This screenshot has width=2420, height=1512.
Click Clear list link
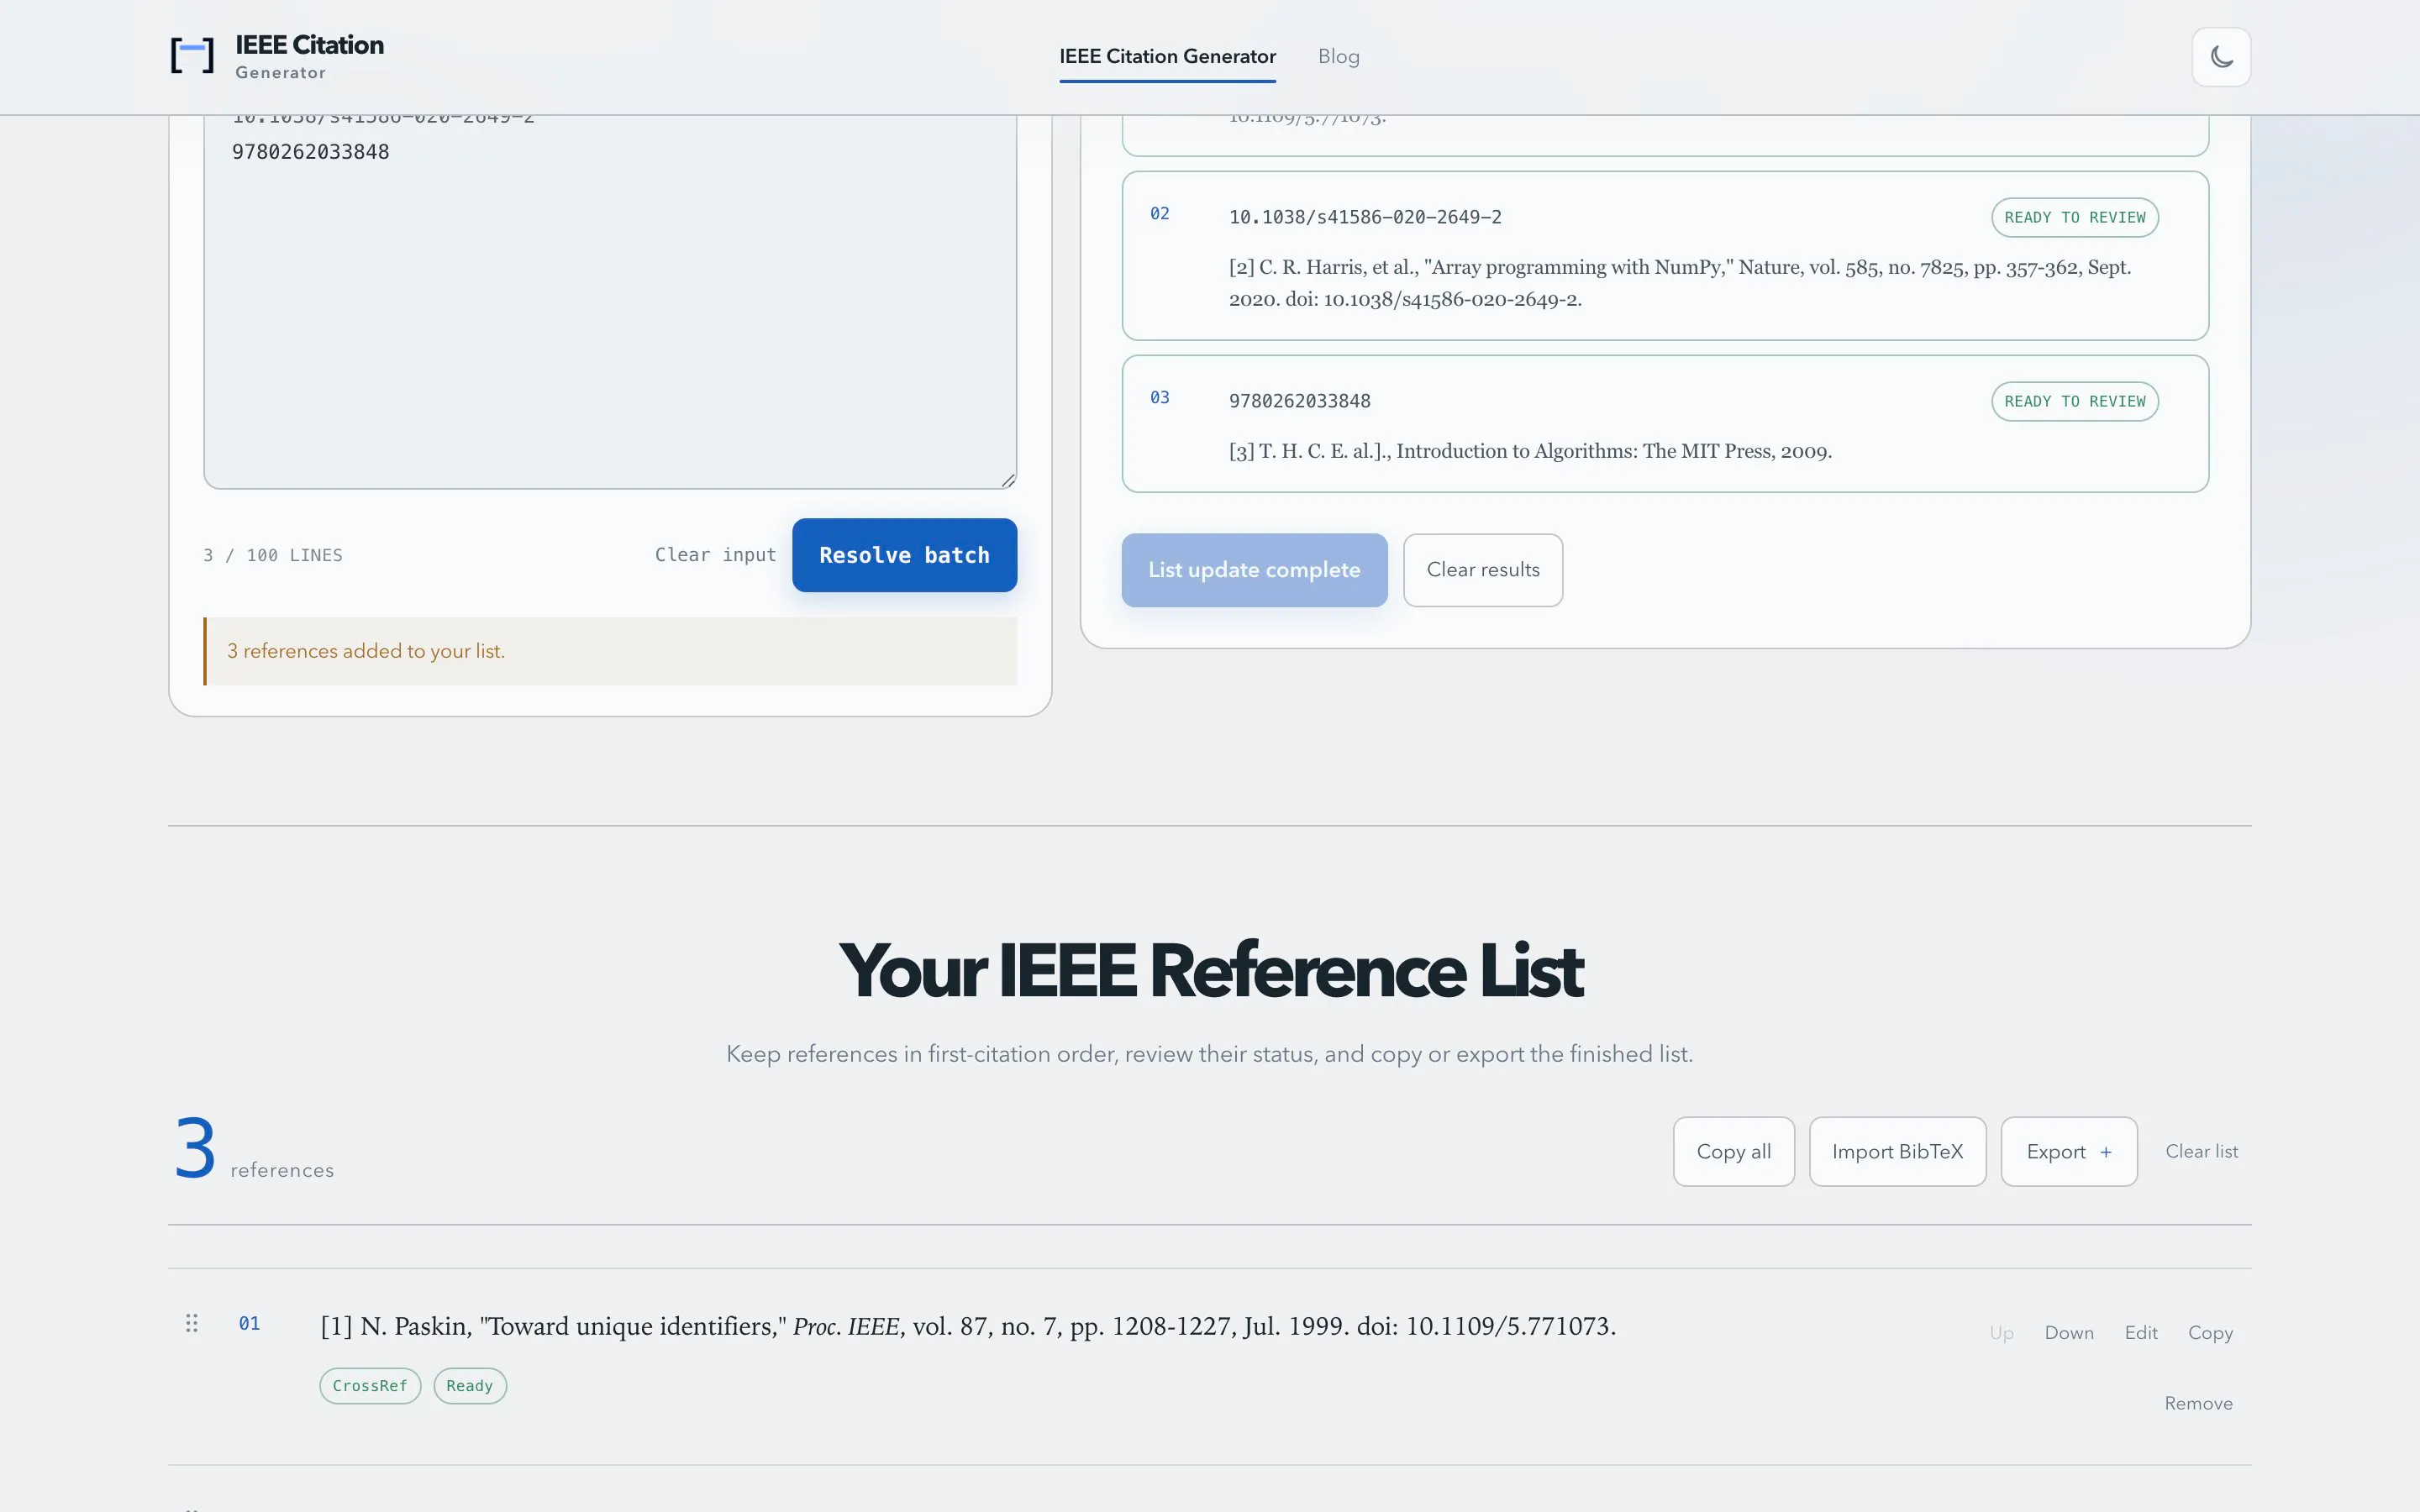pos(2201,1152)
